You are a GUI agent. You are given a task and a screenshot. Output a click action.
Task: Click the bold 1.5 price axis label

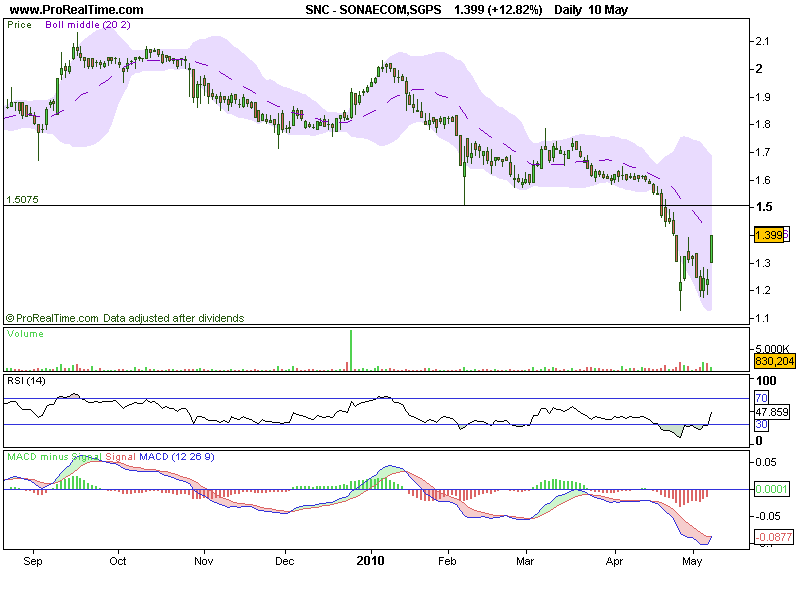point(764,207)
